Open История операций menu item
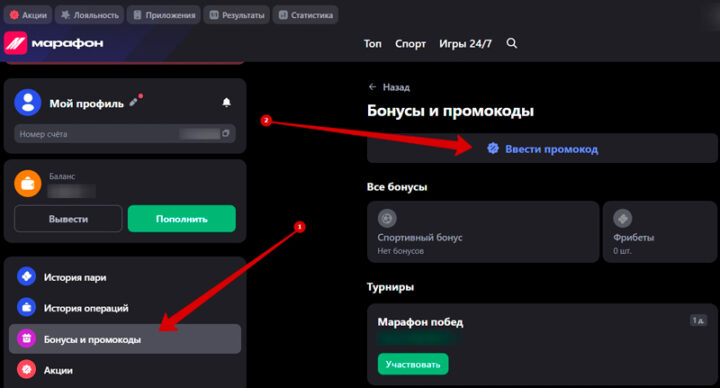 125,308
